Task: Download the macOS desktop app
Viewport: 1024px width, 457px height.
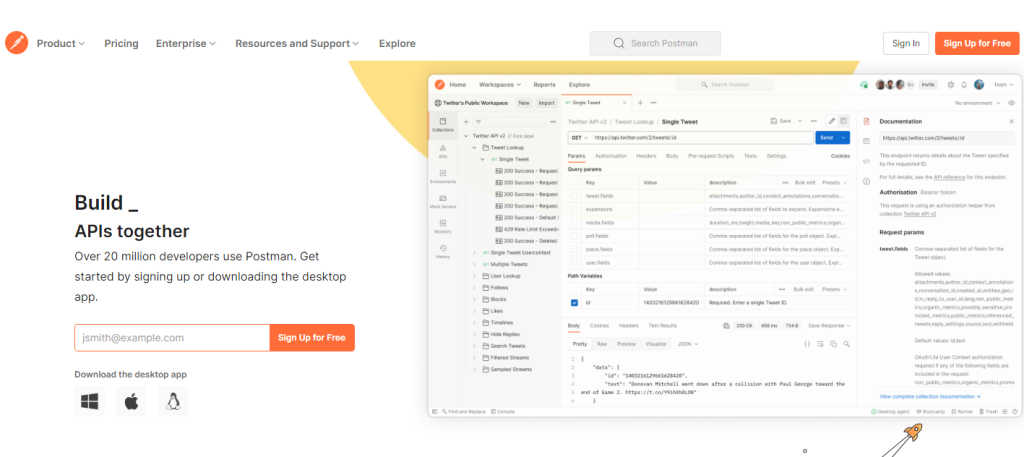Action: (x=131, y=402)
